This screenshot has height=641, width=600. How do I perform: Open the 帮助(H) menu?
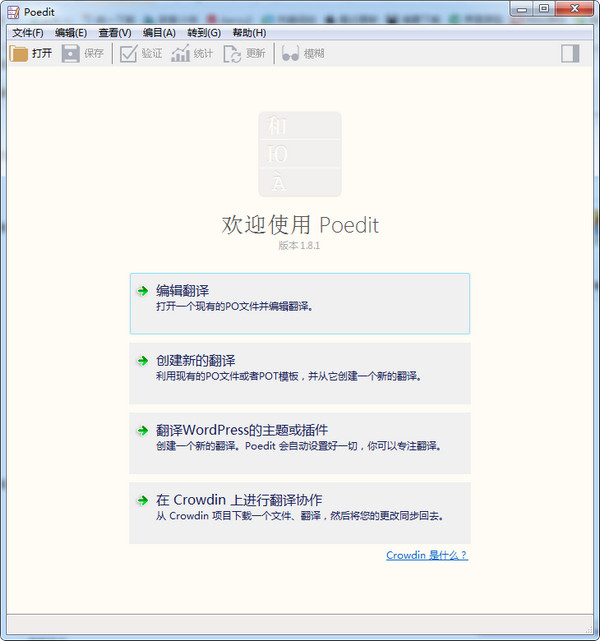point(249,33)
